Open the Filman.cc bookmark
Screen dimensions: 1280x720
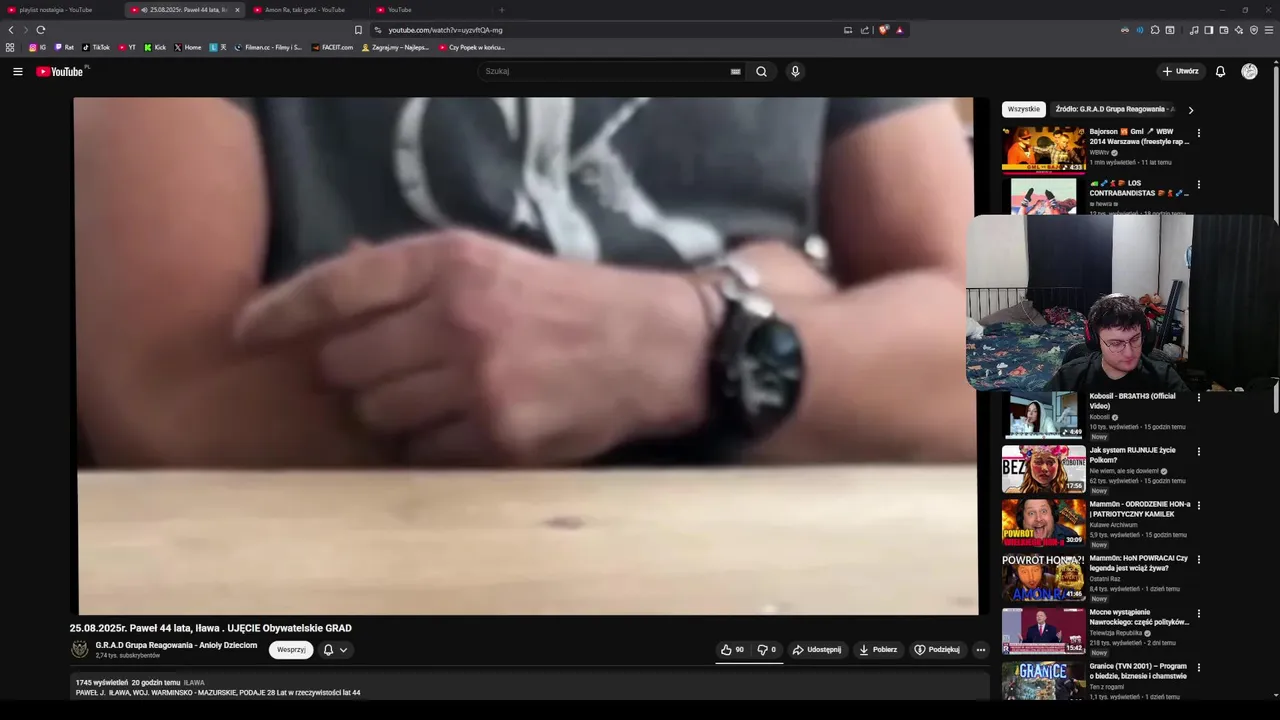click(x=268, y=47)
